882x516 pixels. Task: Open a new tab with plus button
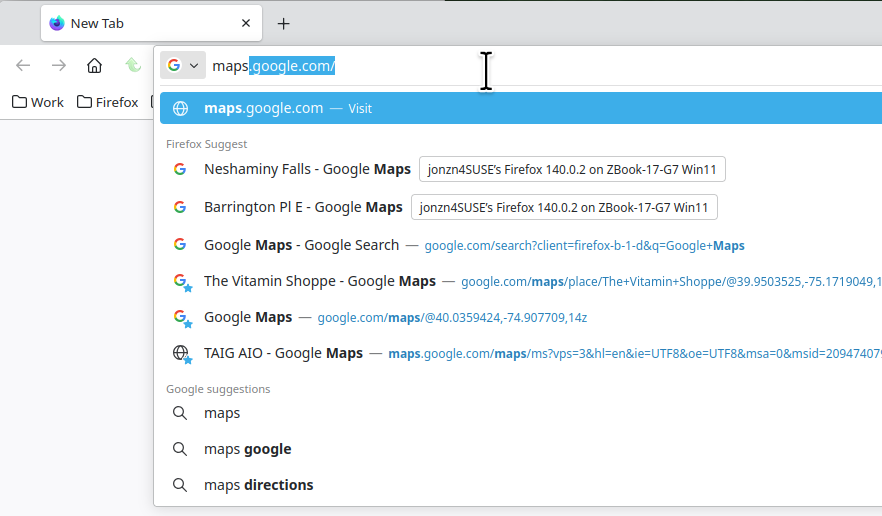(284, 24)
